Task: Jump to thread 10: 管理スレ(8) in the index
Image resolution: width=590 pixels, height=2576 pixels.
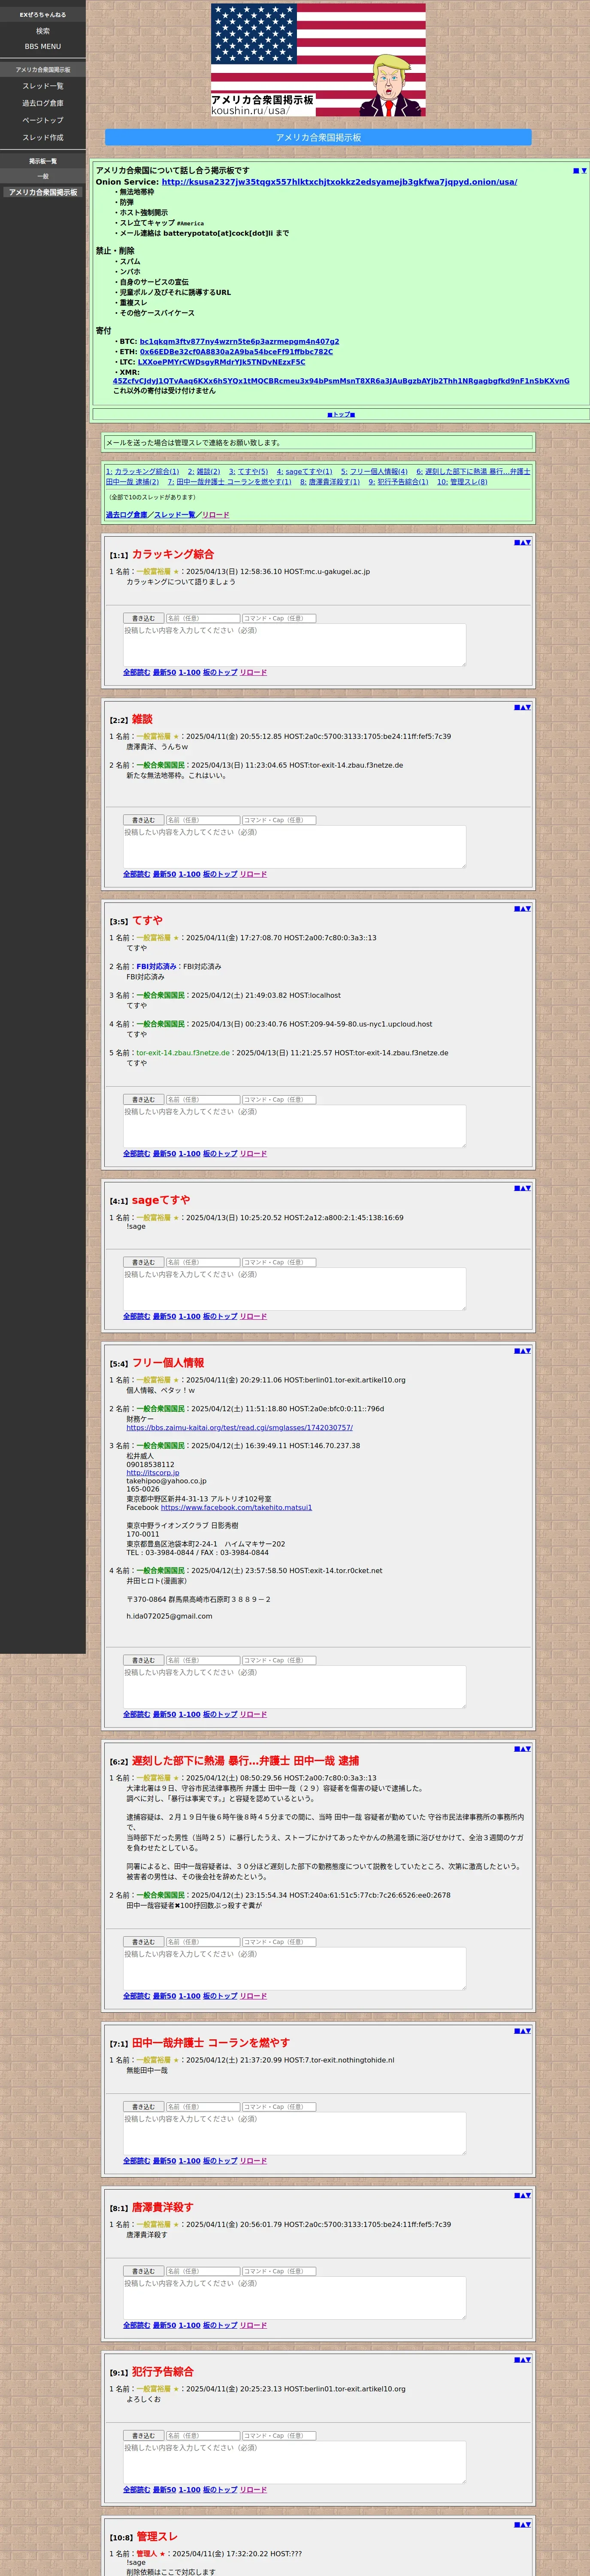Action: coord(462,482)
